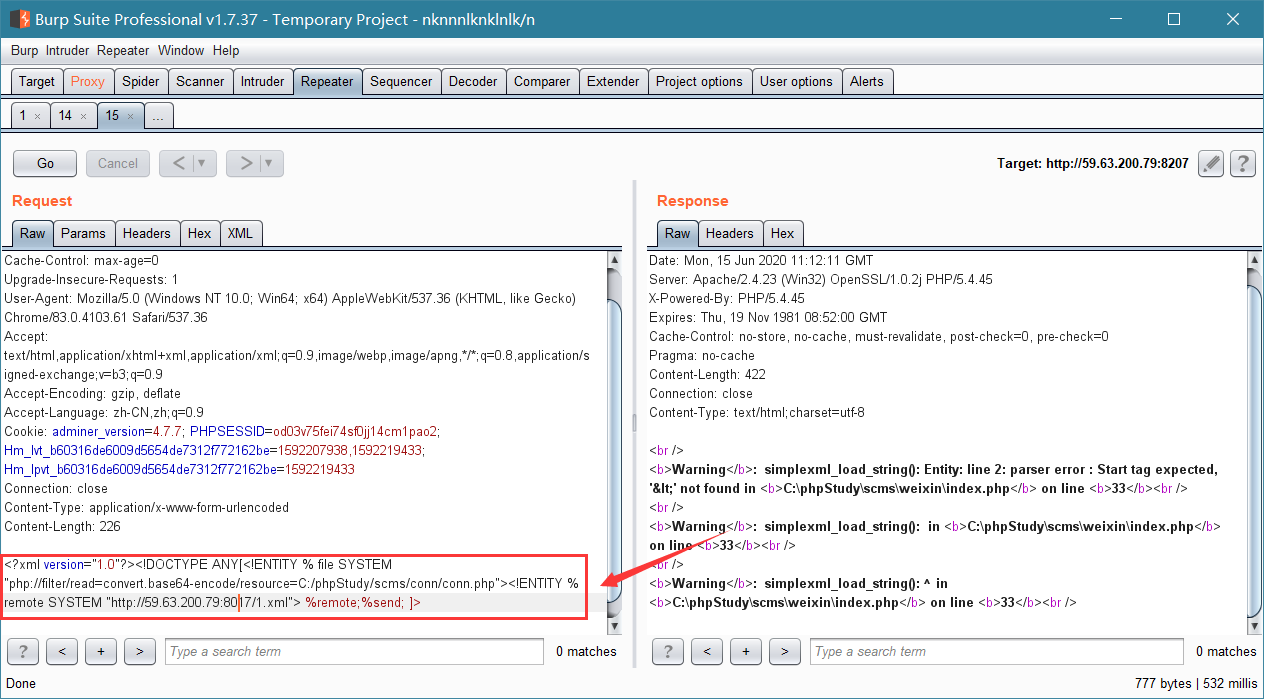The image size is (1264, 699).
Task: Open the Window menu
Action: [181, 50]
